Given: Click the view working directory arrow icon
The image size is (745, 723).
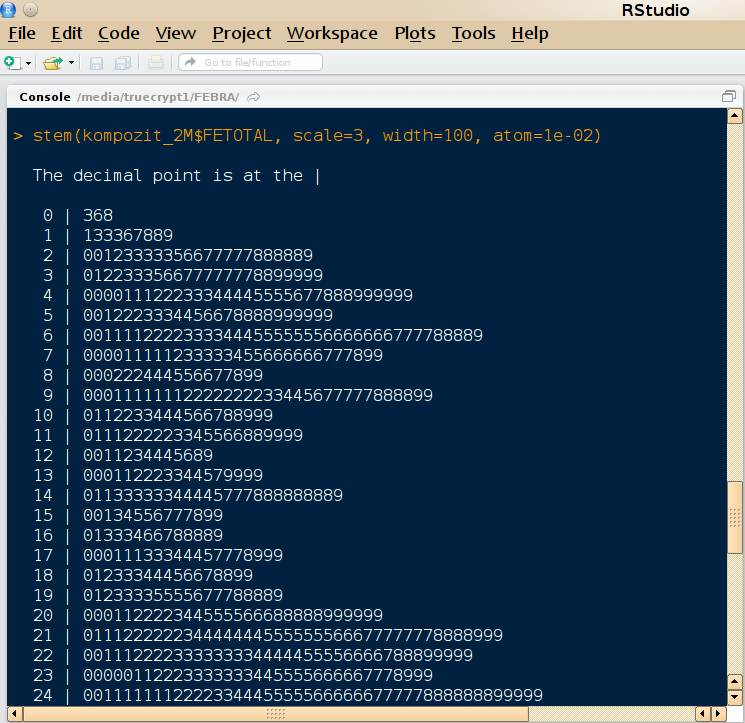Looking at the screenshot, I should [x=254, y=97].
